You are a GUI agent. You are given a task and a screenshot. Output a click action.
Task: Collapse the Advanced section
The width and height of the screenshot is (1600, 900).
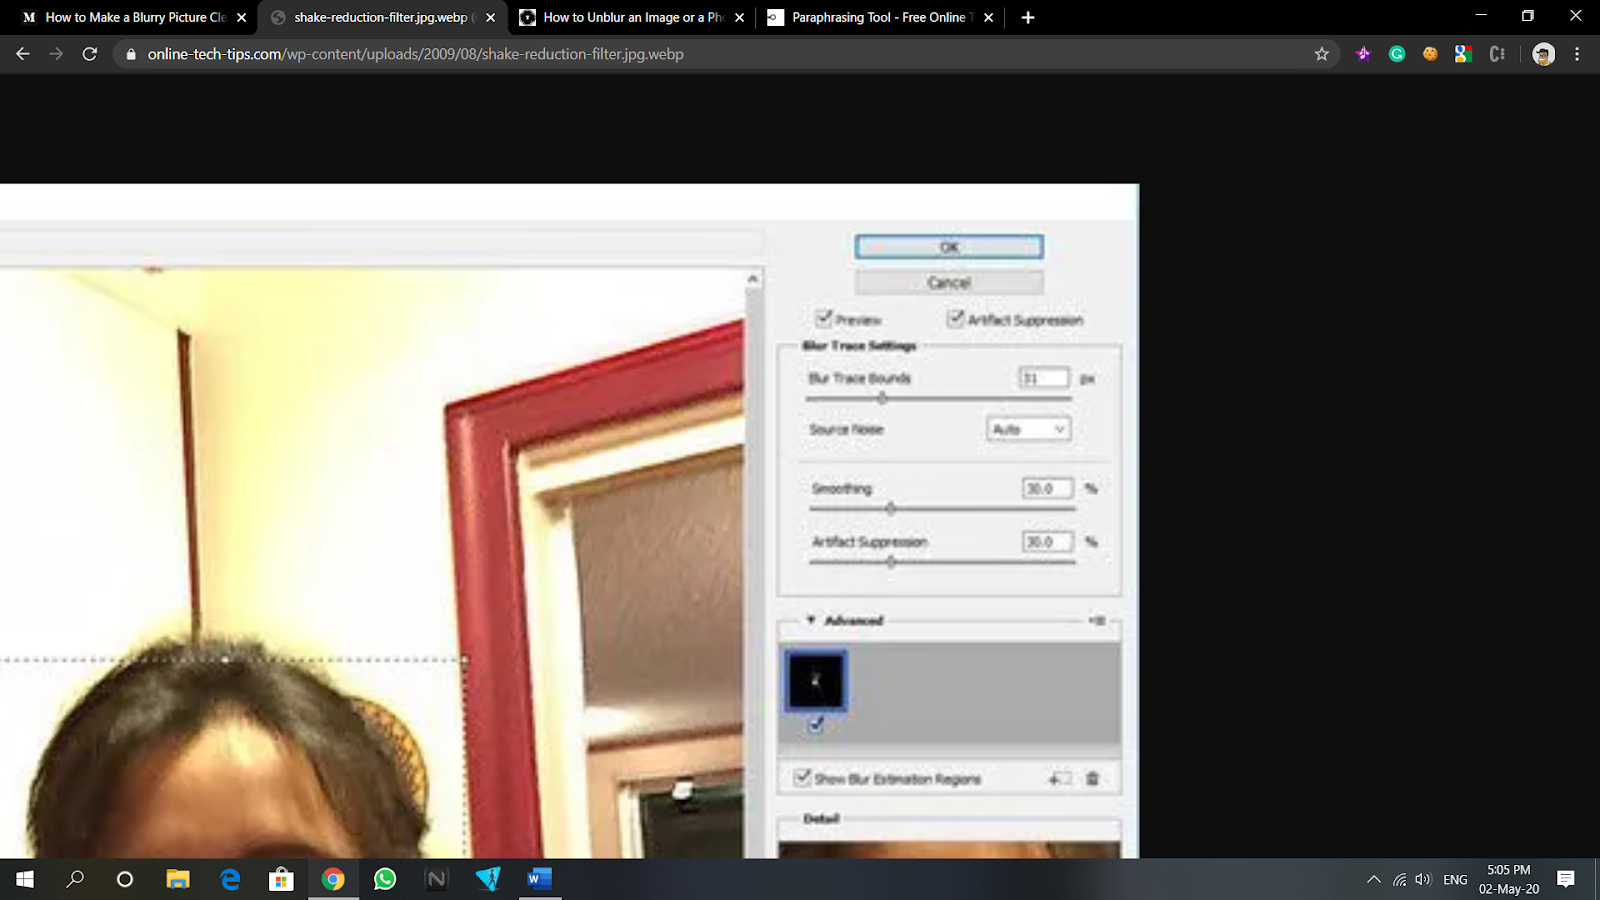811,620
